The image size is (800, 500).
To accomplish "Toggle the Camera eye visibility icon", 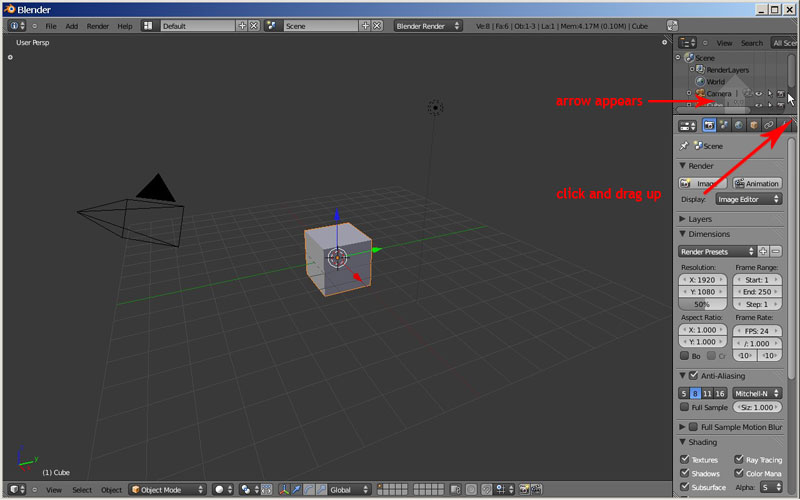I will coord(757,93).
